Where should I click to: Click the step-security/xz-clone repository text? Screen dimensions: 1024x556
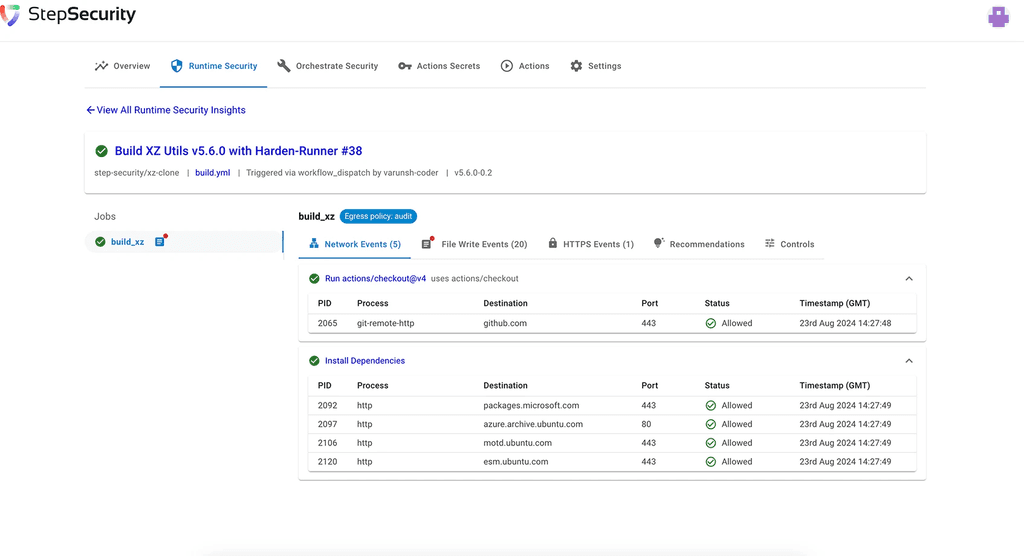click(136, 173)
